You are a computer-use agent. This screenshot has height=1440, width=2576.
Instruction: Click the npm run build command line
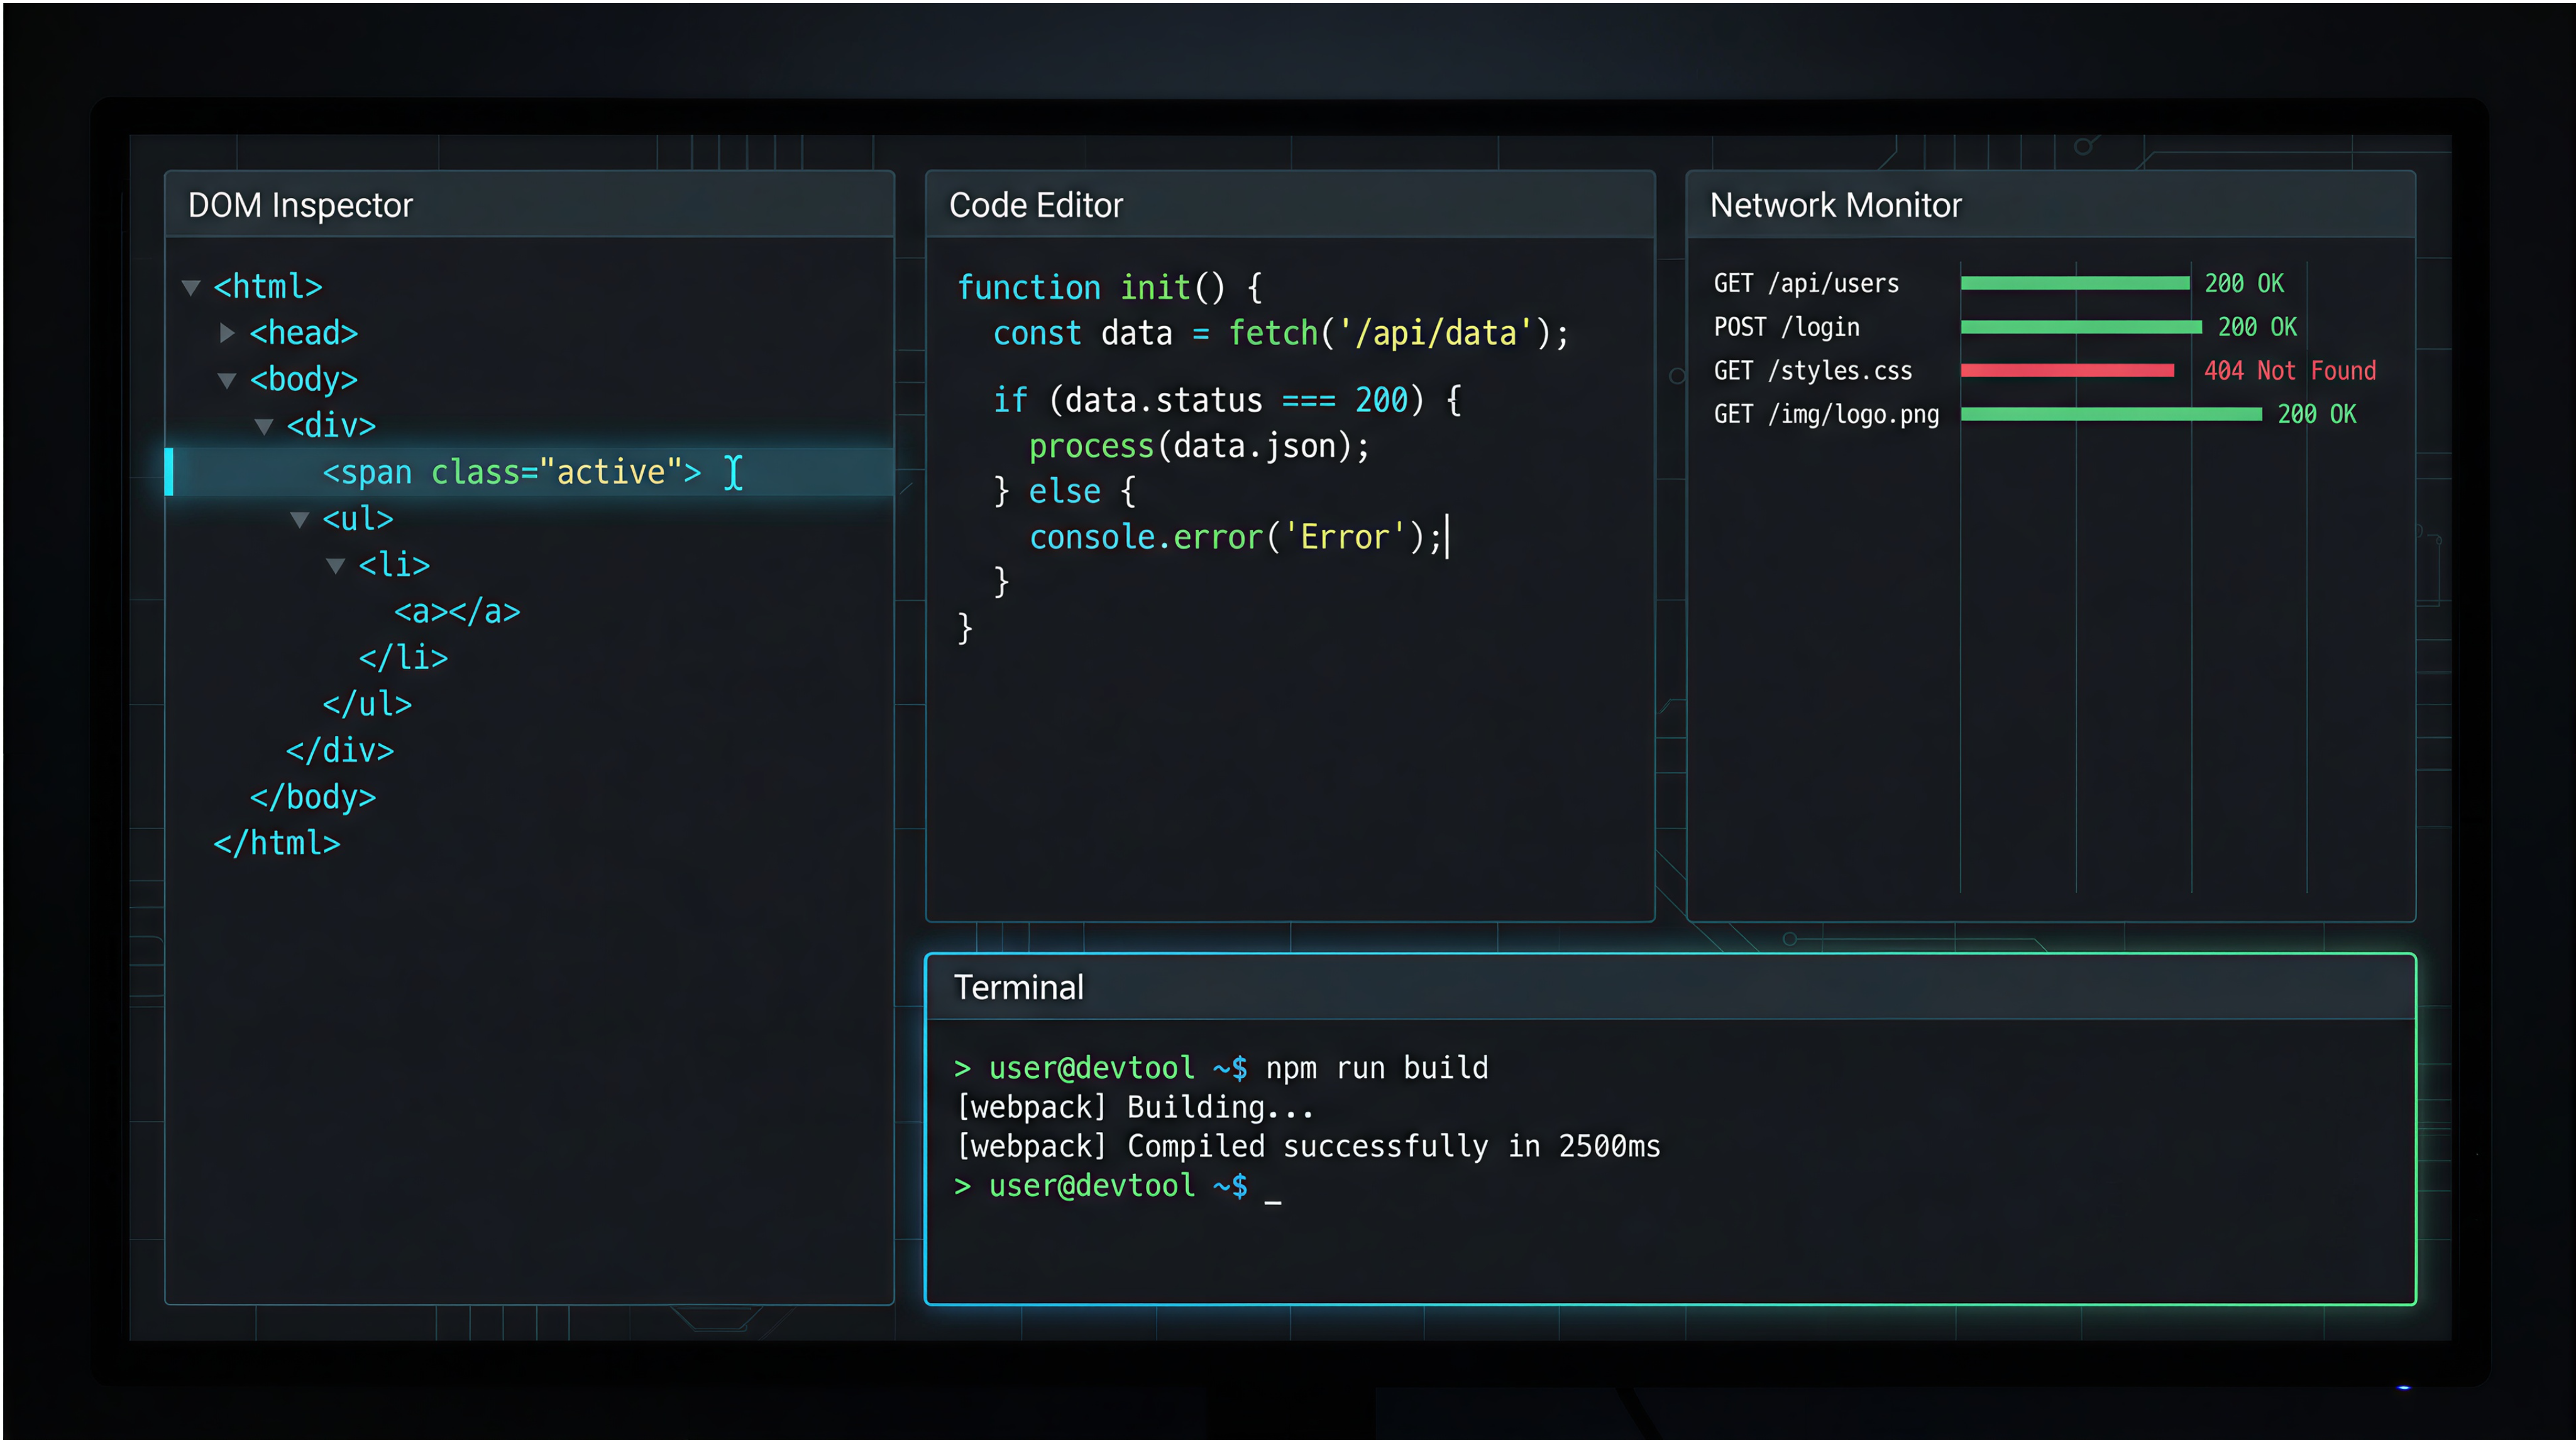pyautogui.click(x=1221, y=1068)
